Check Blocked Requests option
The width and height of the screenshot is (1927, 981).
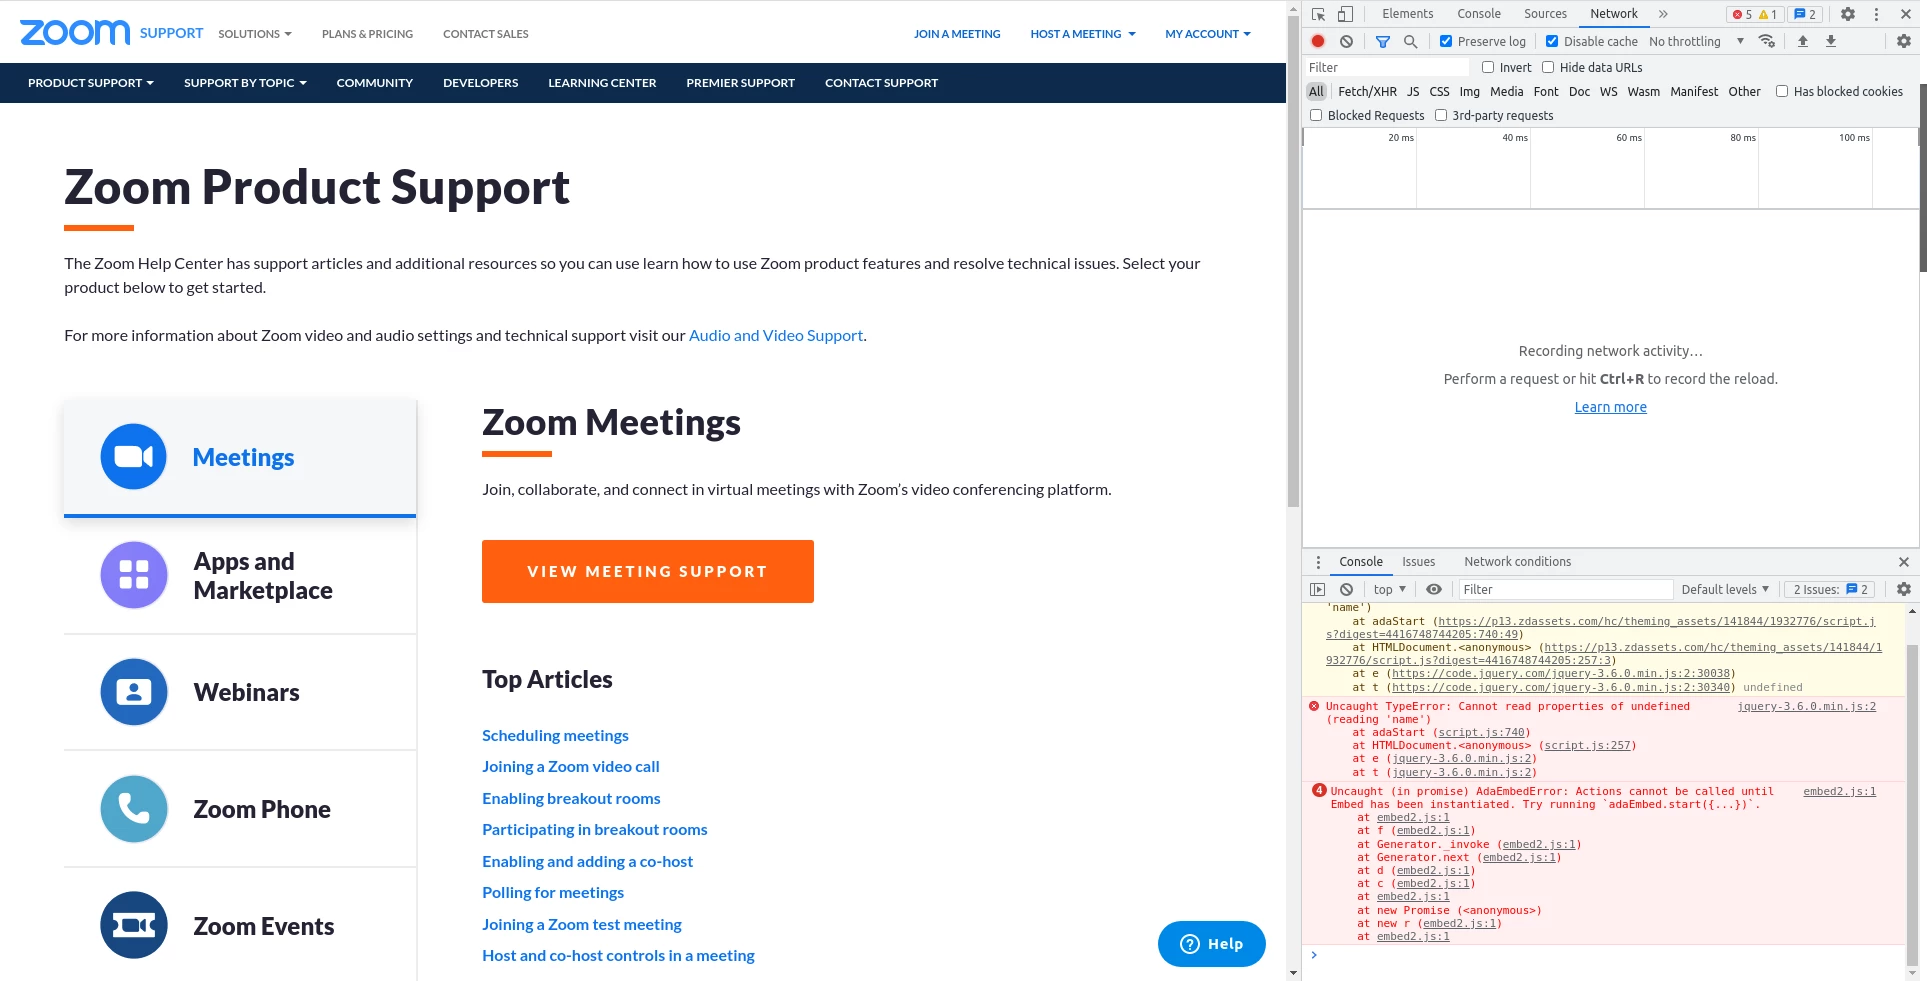click(x=1316, y=115)
